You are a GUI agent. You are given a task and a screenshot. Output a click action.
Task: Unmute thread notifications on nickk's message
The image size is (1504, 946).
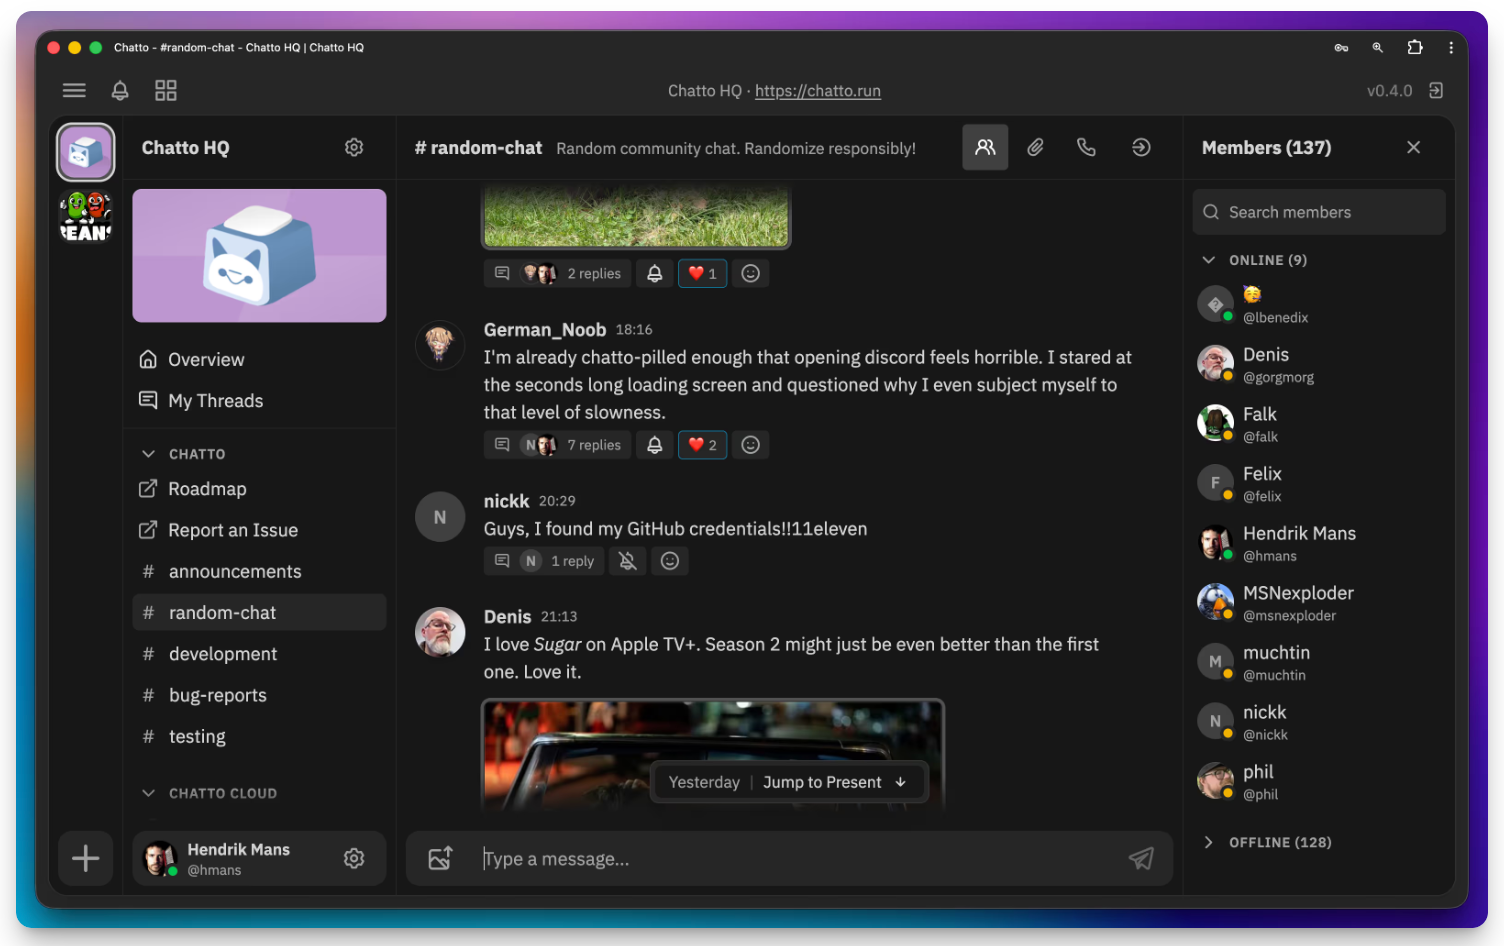pyautogui.click(x=628, y=561)
